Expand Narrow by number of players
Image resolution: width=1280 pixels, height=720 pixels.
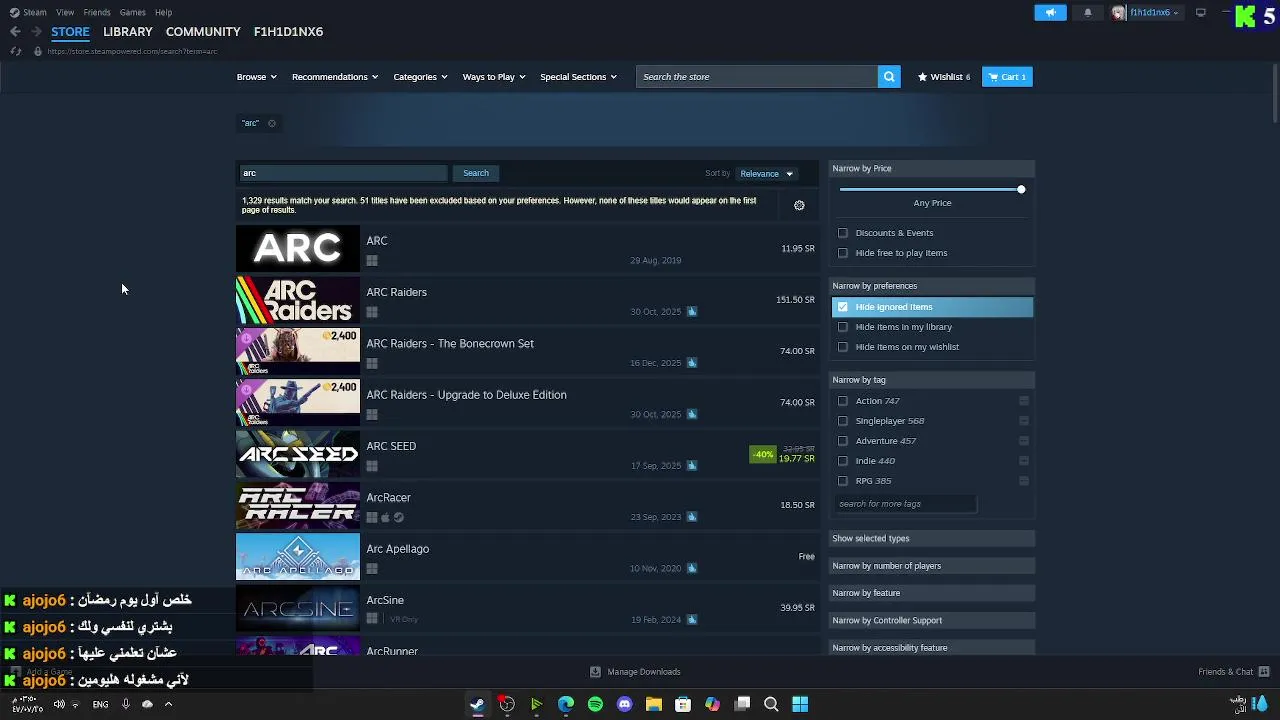[x=931, y=566]
